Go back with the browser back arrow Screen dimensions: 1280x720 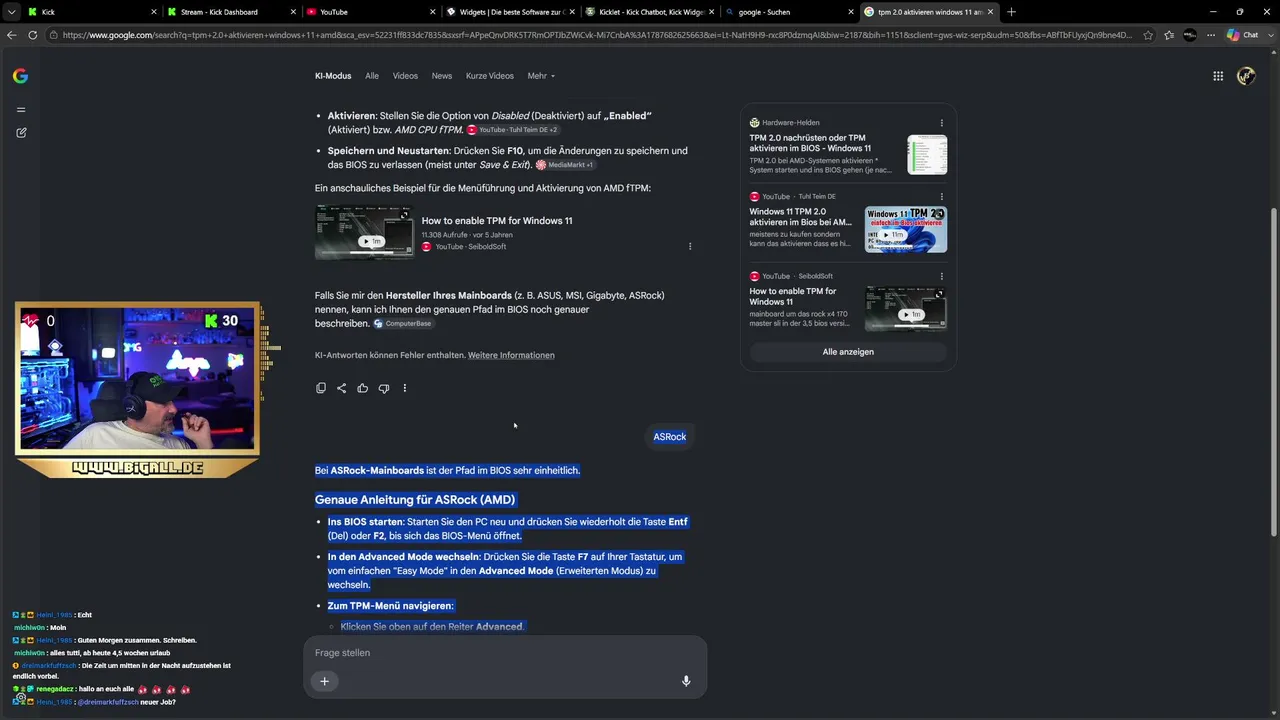point(12,35)
